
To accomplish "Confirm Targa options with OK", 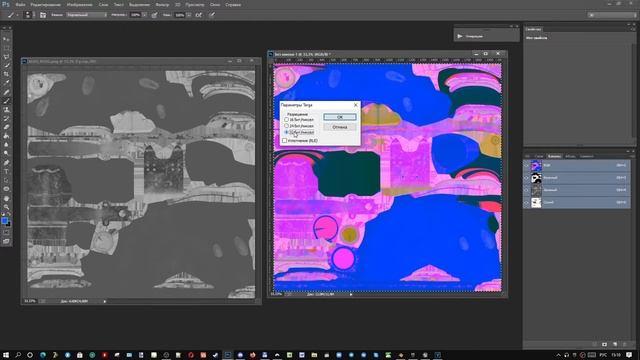I will point(340,117).
